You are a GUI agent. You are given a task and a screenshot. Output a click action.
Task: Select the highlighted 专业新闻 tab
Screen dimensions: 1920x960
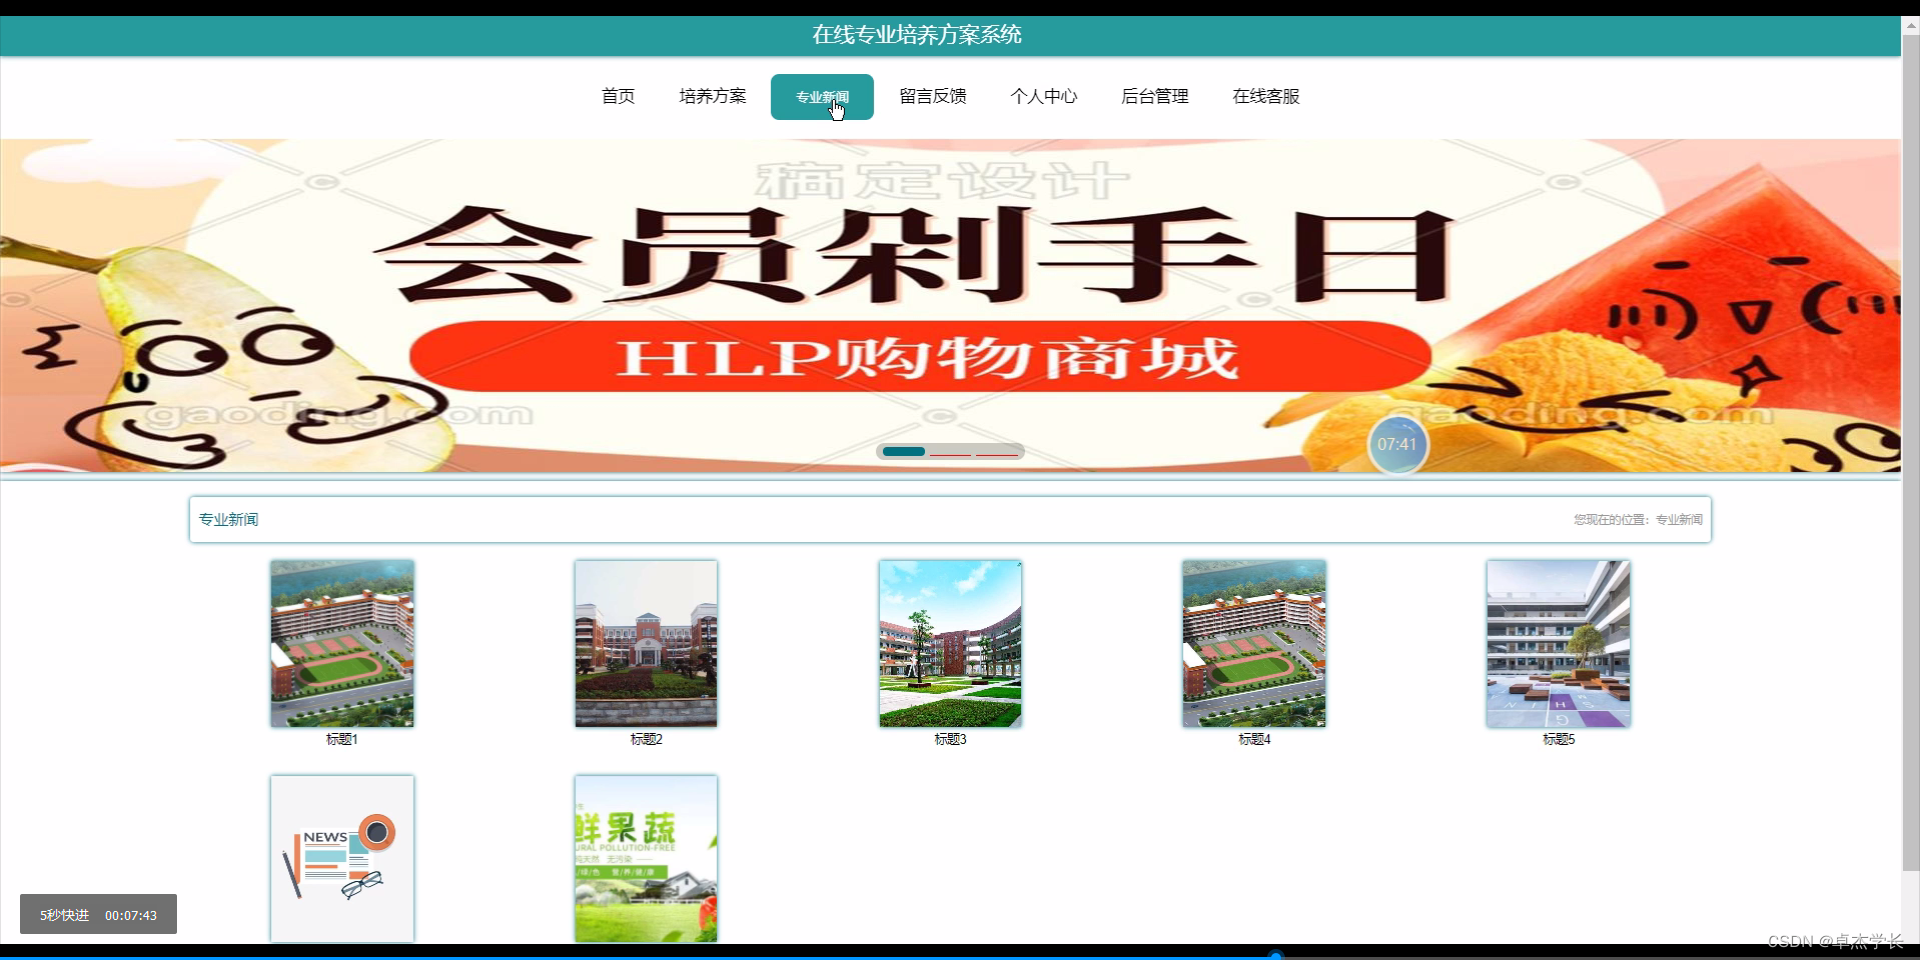(822, 96)
